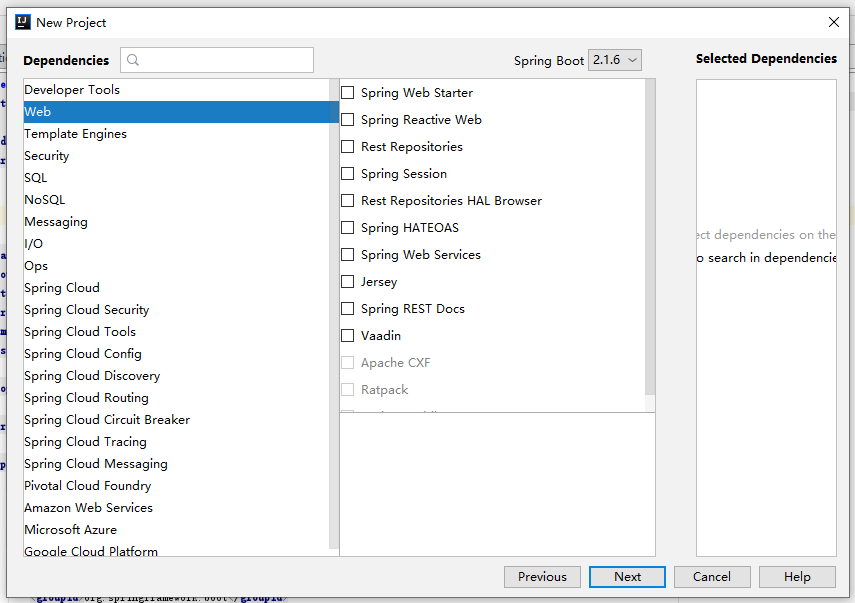Select the NoSQL category
The image size is (855, 603).
(x=176, y=200)
